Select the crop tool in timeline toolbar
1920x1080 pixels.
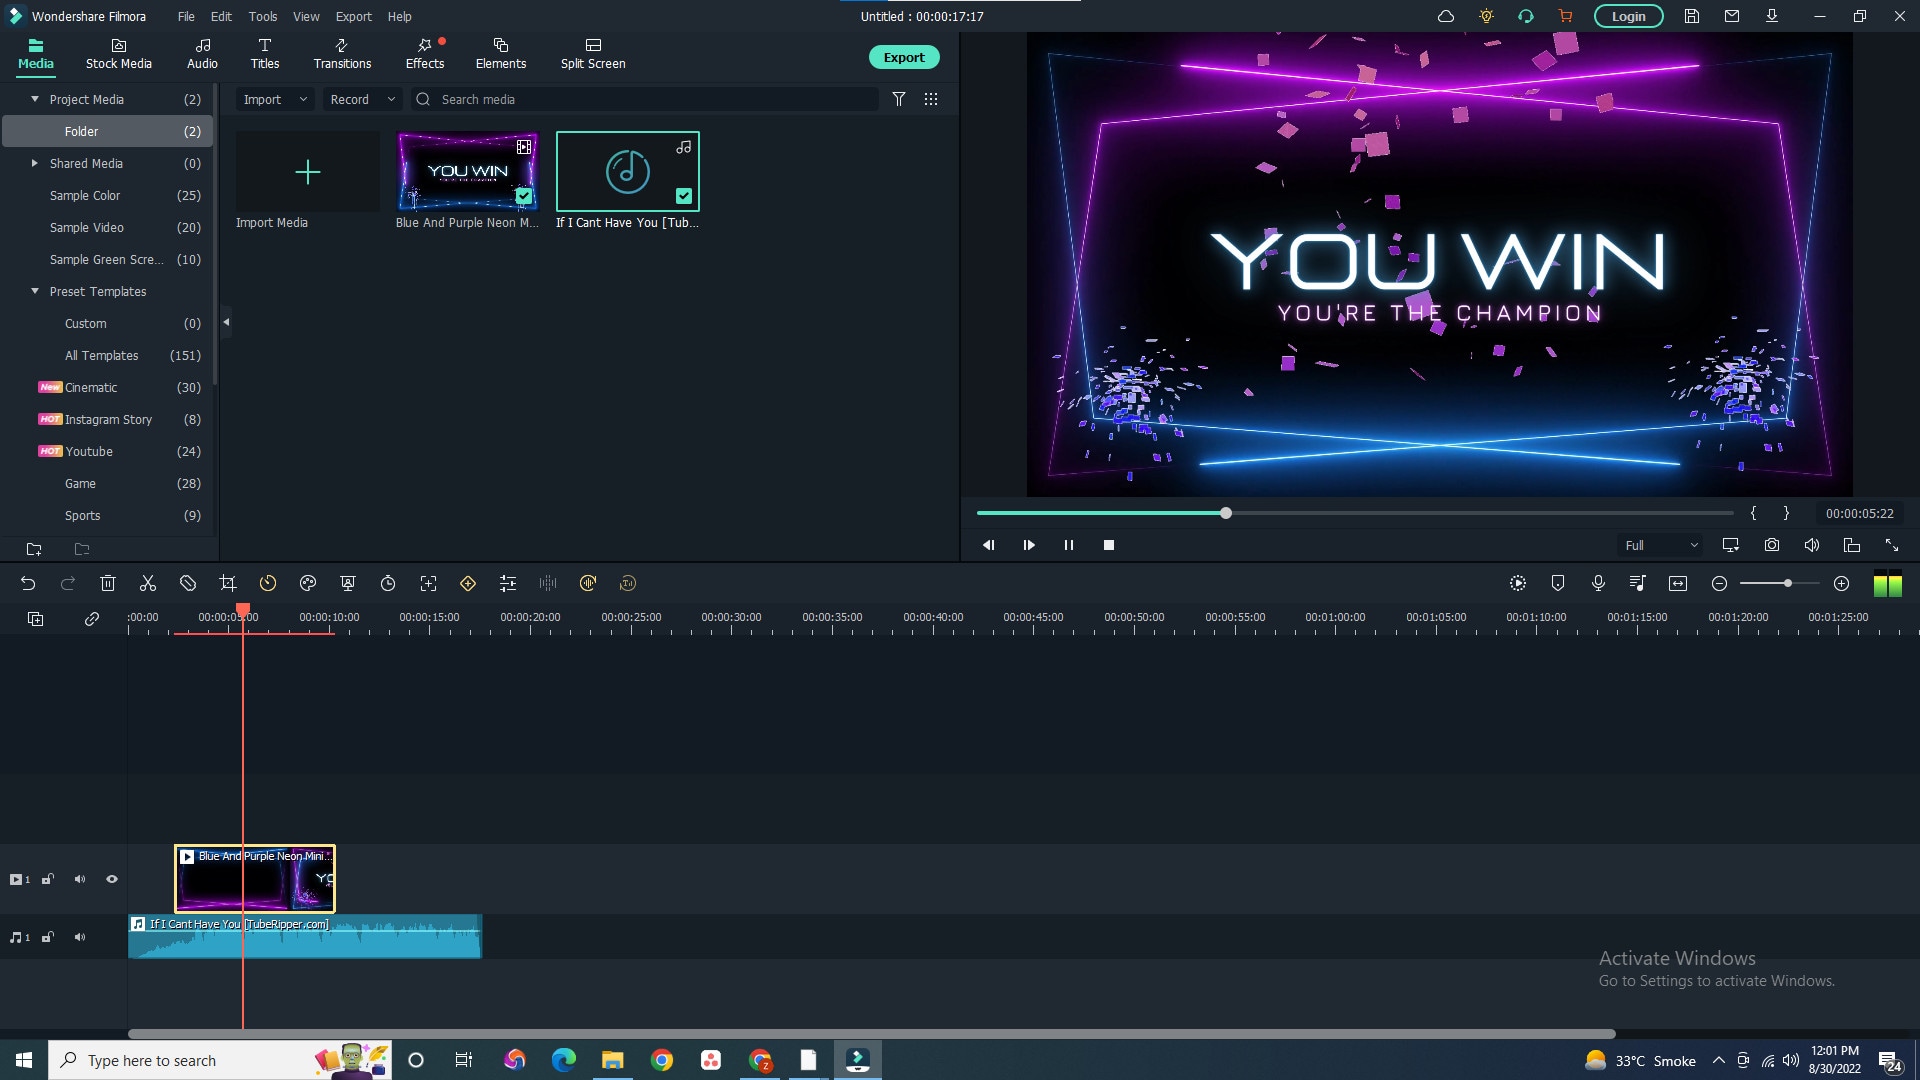(228, 583)
